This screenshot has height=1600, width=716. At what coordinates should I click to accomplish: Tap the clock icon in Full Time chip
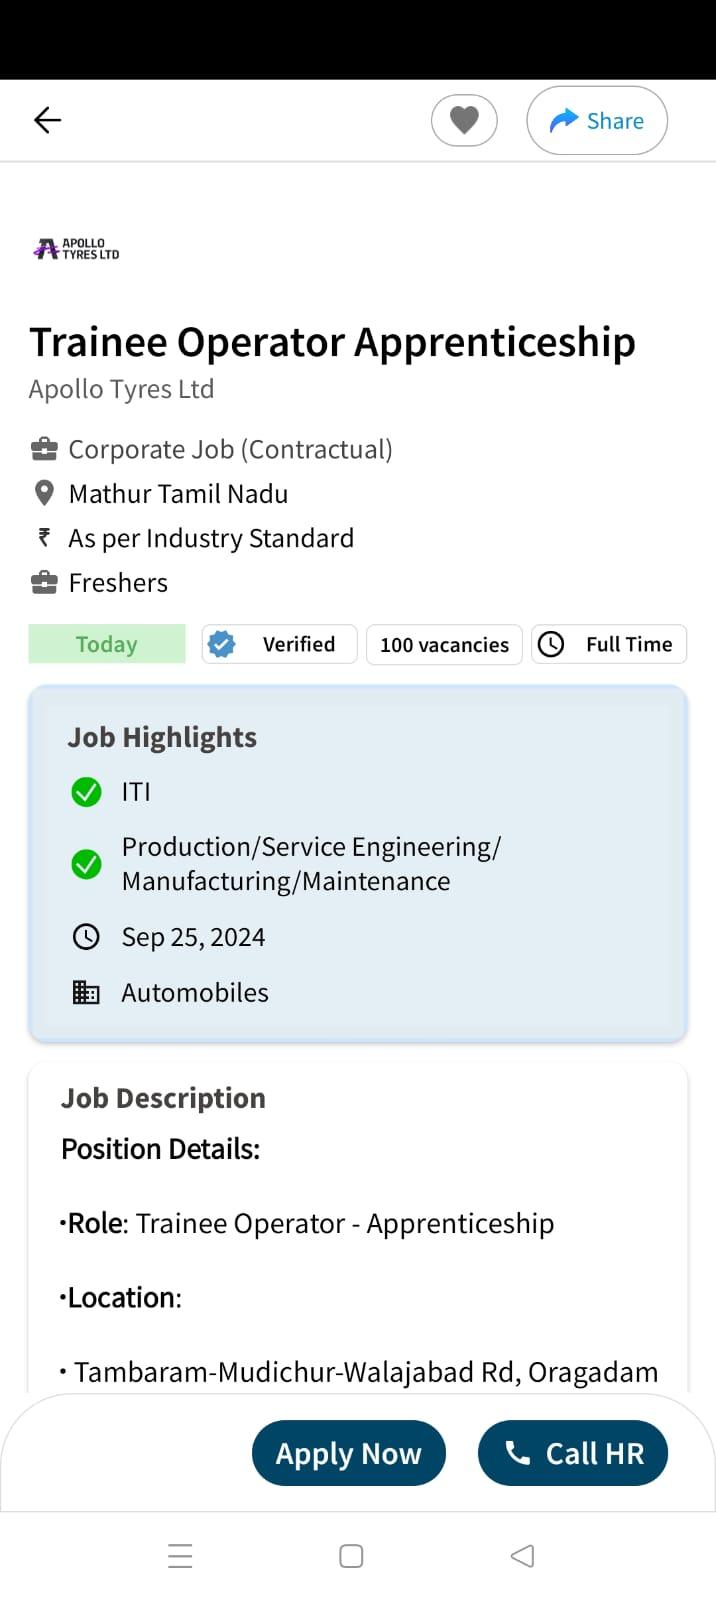click(x=551, y=644)
